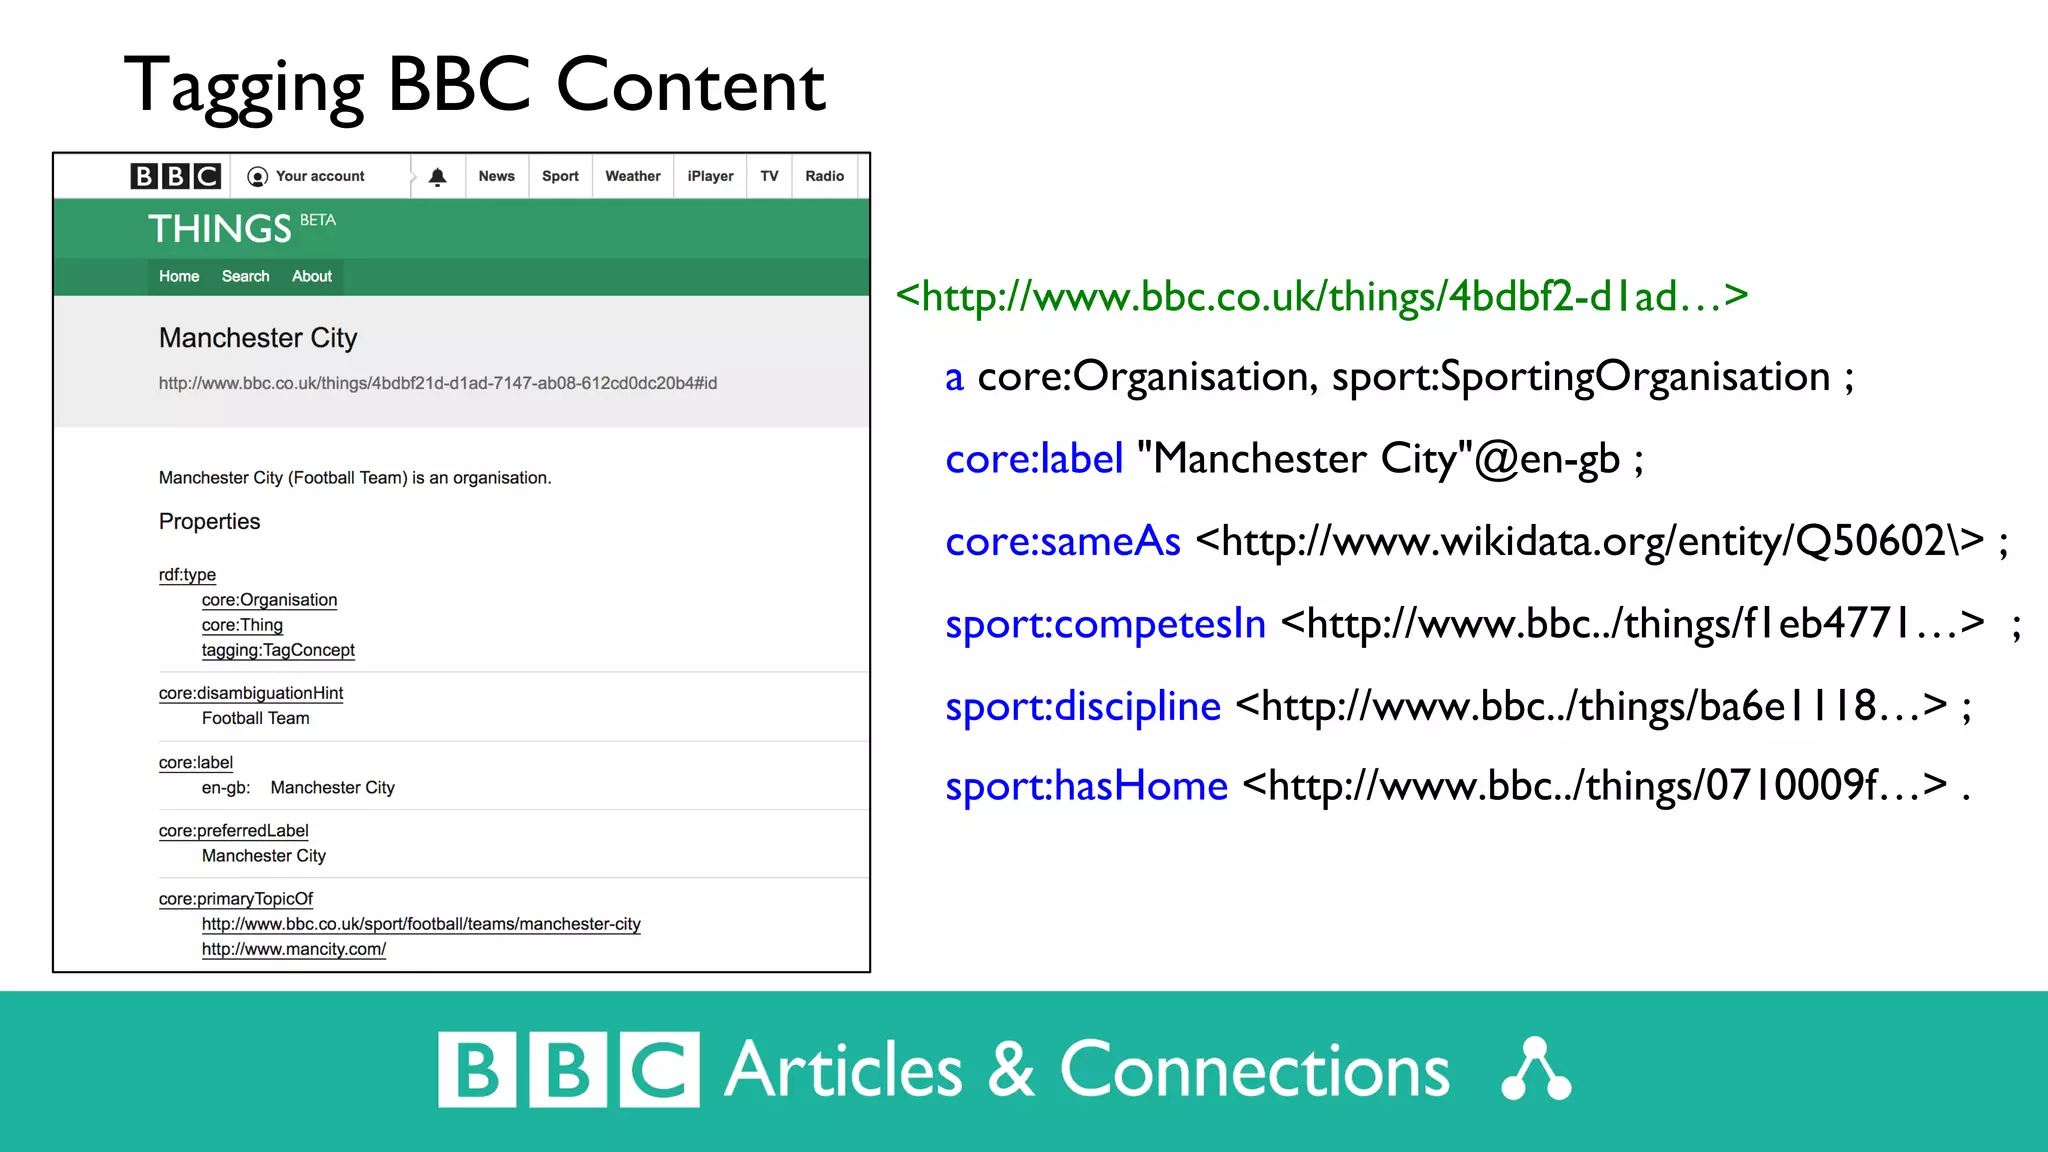2048x1152 pixels.
Task: Click the core:label "Manchester City"@en-gb line
Action: [1295, 459]
